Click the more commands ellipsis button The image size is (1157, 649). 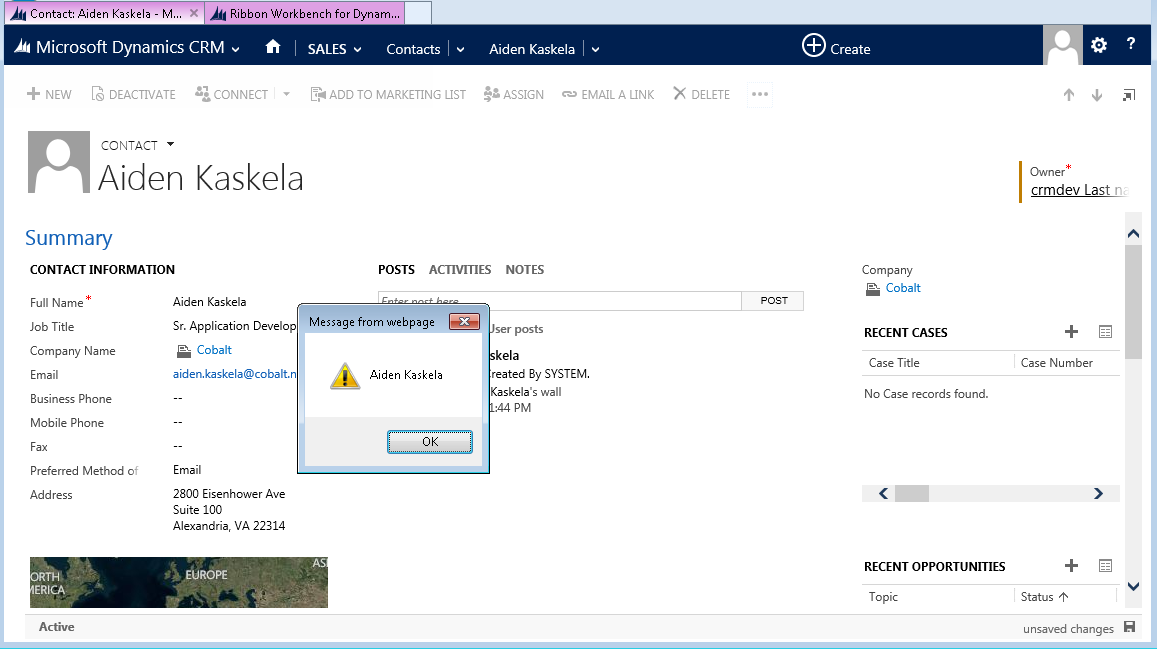click(x=760, y=94)
